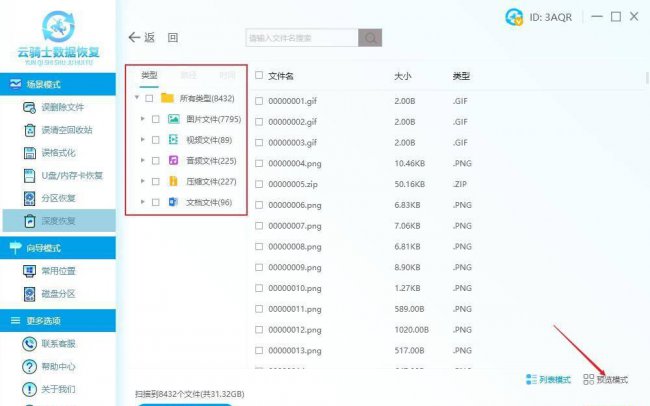The height and width of the screenshot is (406, 650).
Task: Expand the 文档文件 tree arrow
Action: 143,202
